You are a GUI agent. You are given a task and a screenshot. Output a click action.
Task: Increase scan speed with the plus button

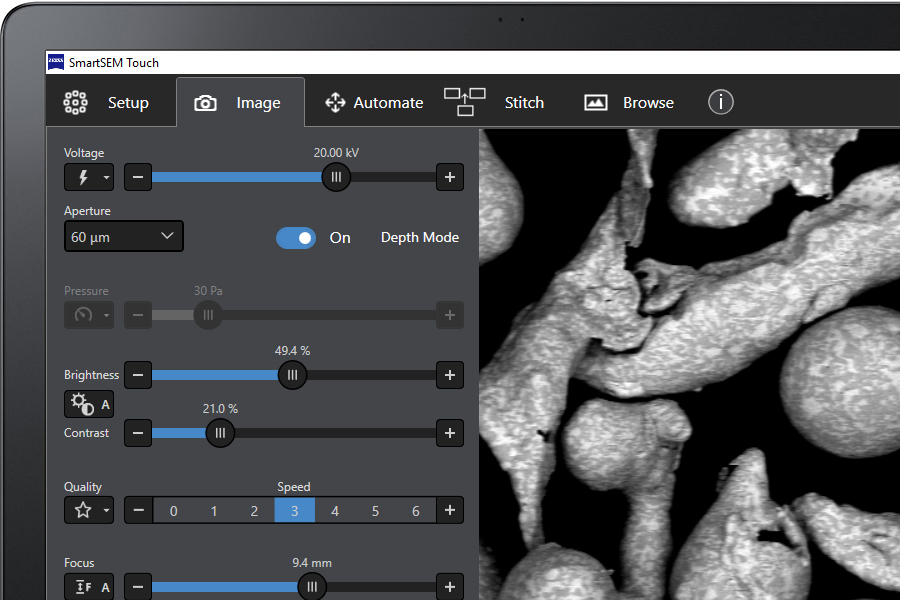tap(450, 510)
